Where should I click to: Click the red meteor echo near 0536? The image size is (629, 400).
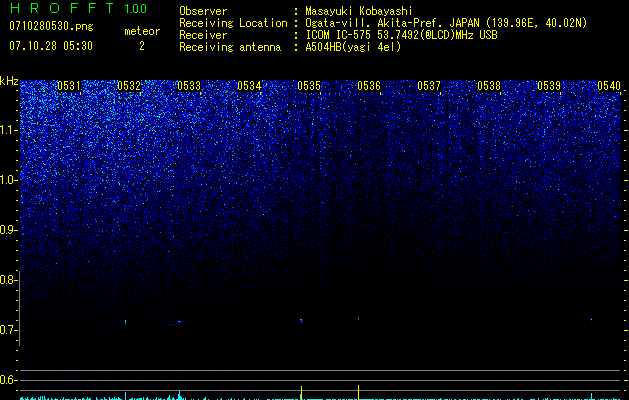[359, 318]
